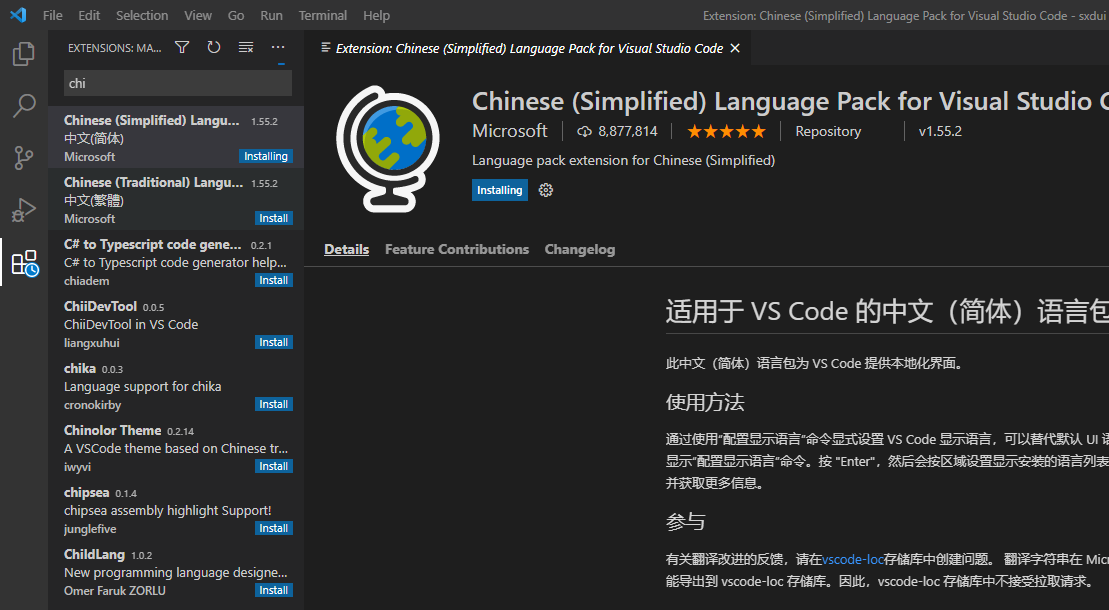Install C# to Typescript code generator

tap(274, 280)
